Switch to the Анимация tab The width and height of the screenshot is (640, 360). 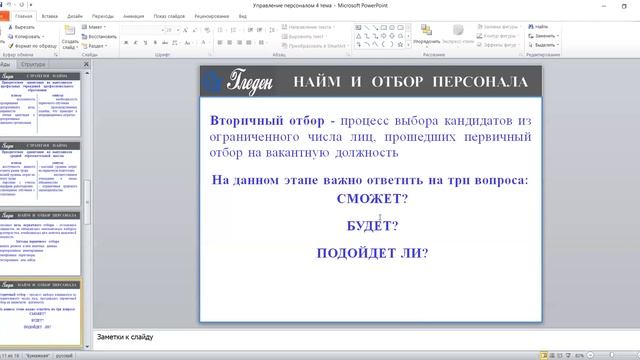(x=133, y=16)
